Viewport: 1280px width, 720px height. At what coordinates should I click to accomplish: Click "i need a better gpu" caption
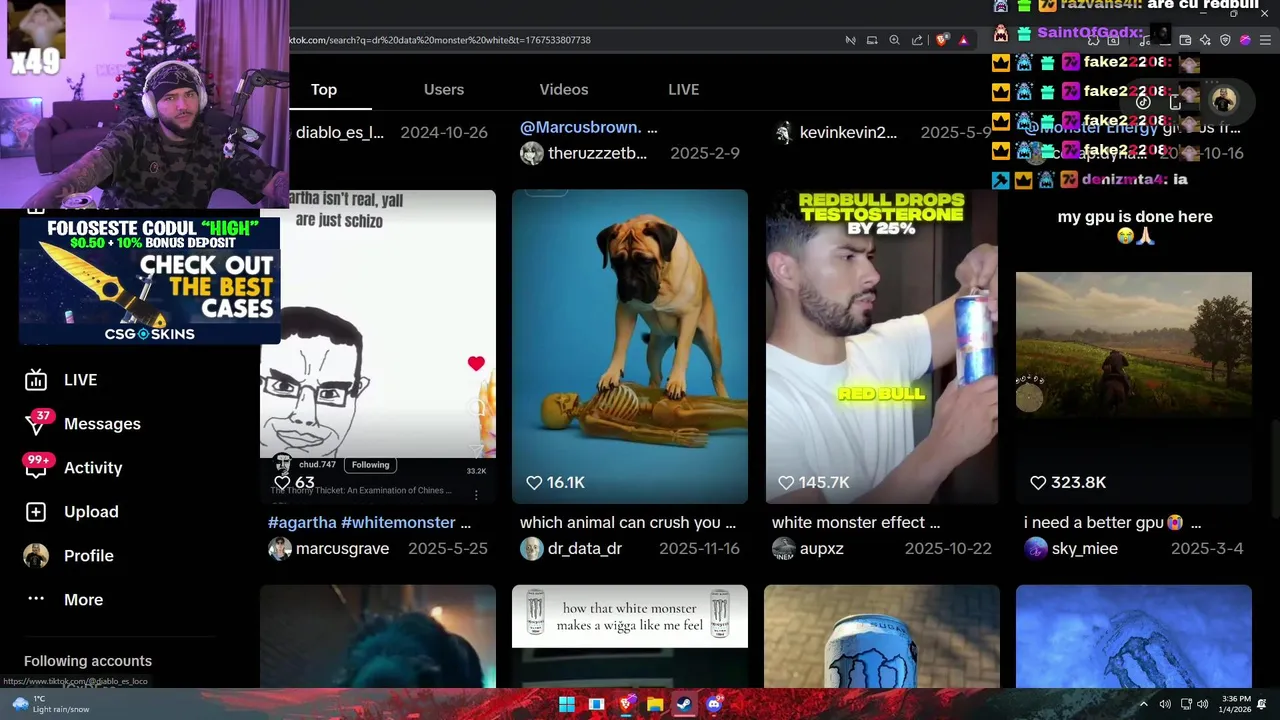pos(1112,522)
